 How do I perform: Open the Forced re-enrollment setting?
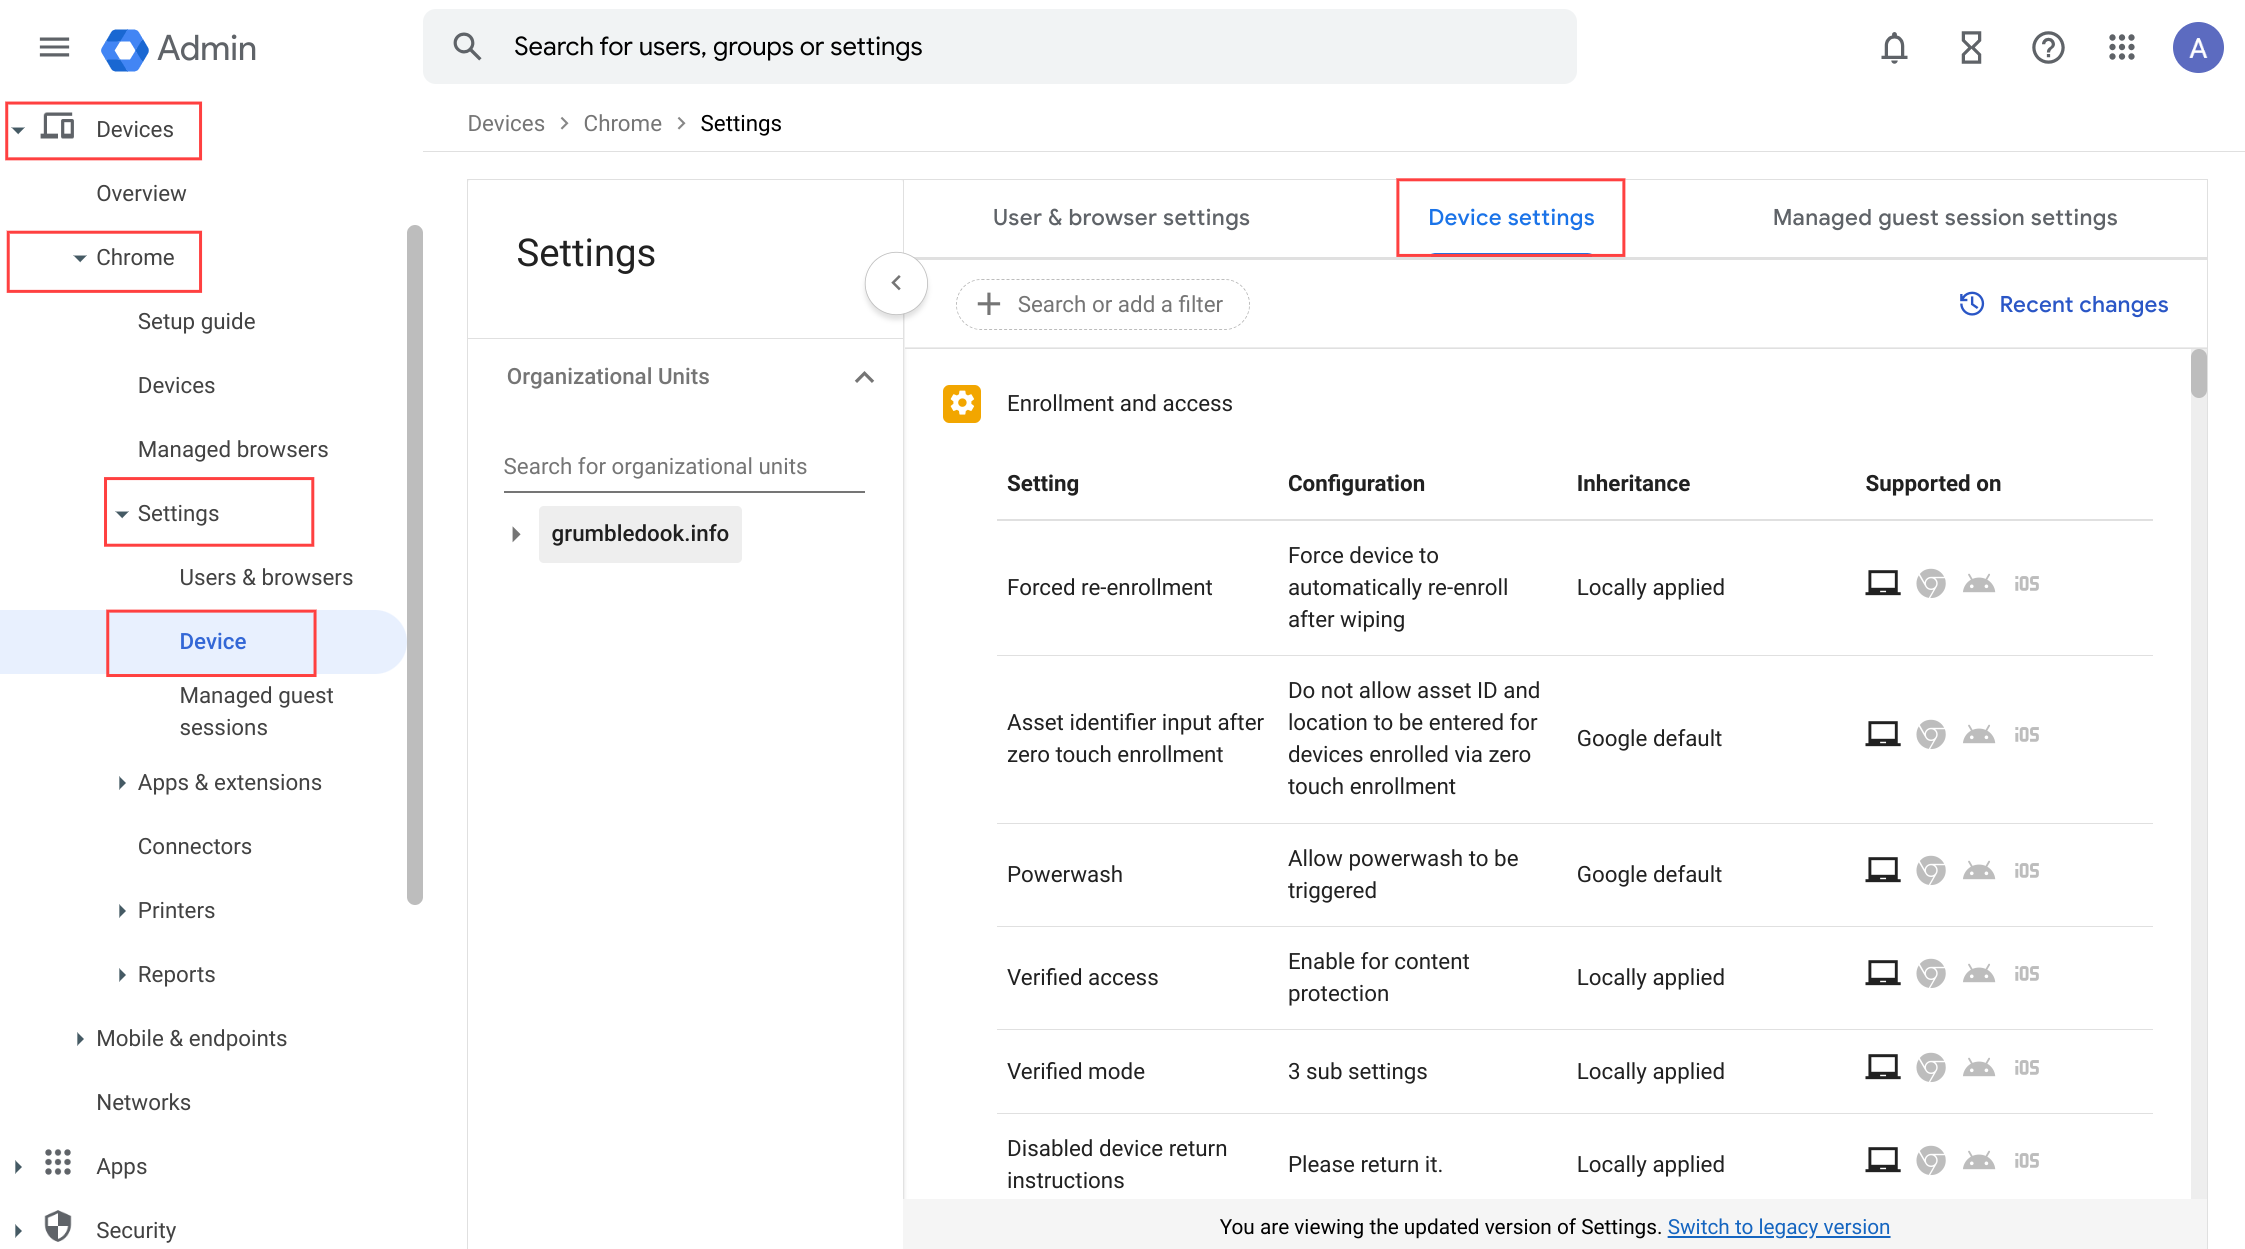(1575, 588)
